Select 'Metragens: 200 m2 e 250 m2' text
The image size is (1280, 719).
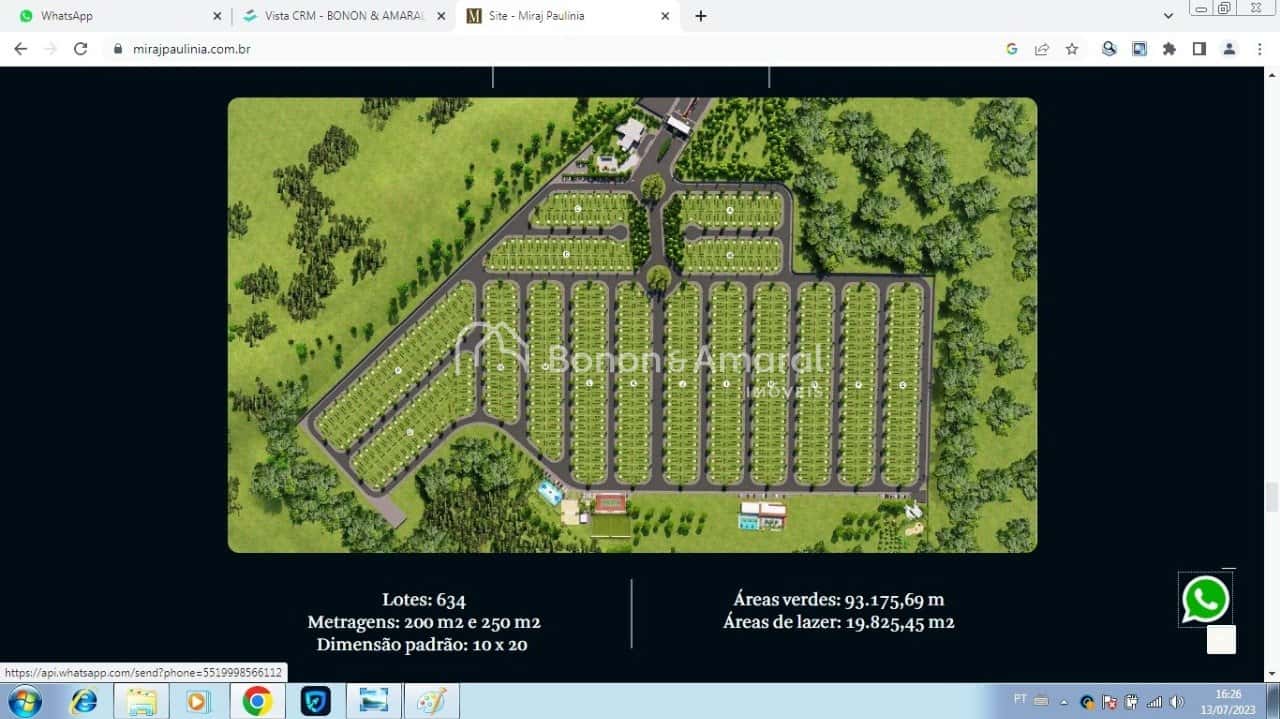[x=424, y=622]
